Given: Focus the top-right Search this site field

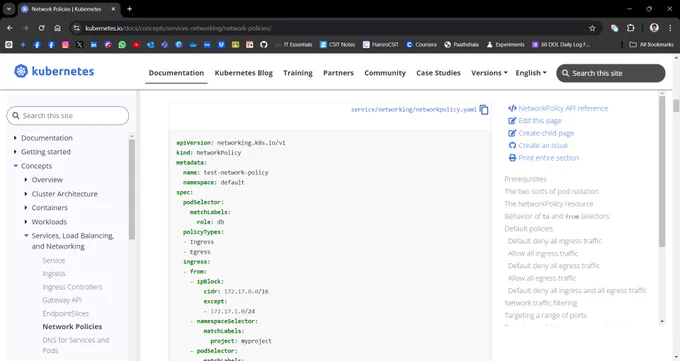Looking at the screenshot, I should (x=611, y=73).
